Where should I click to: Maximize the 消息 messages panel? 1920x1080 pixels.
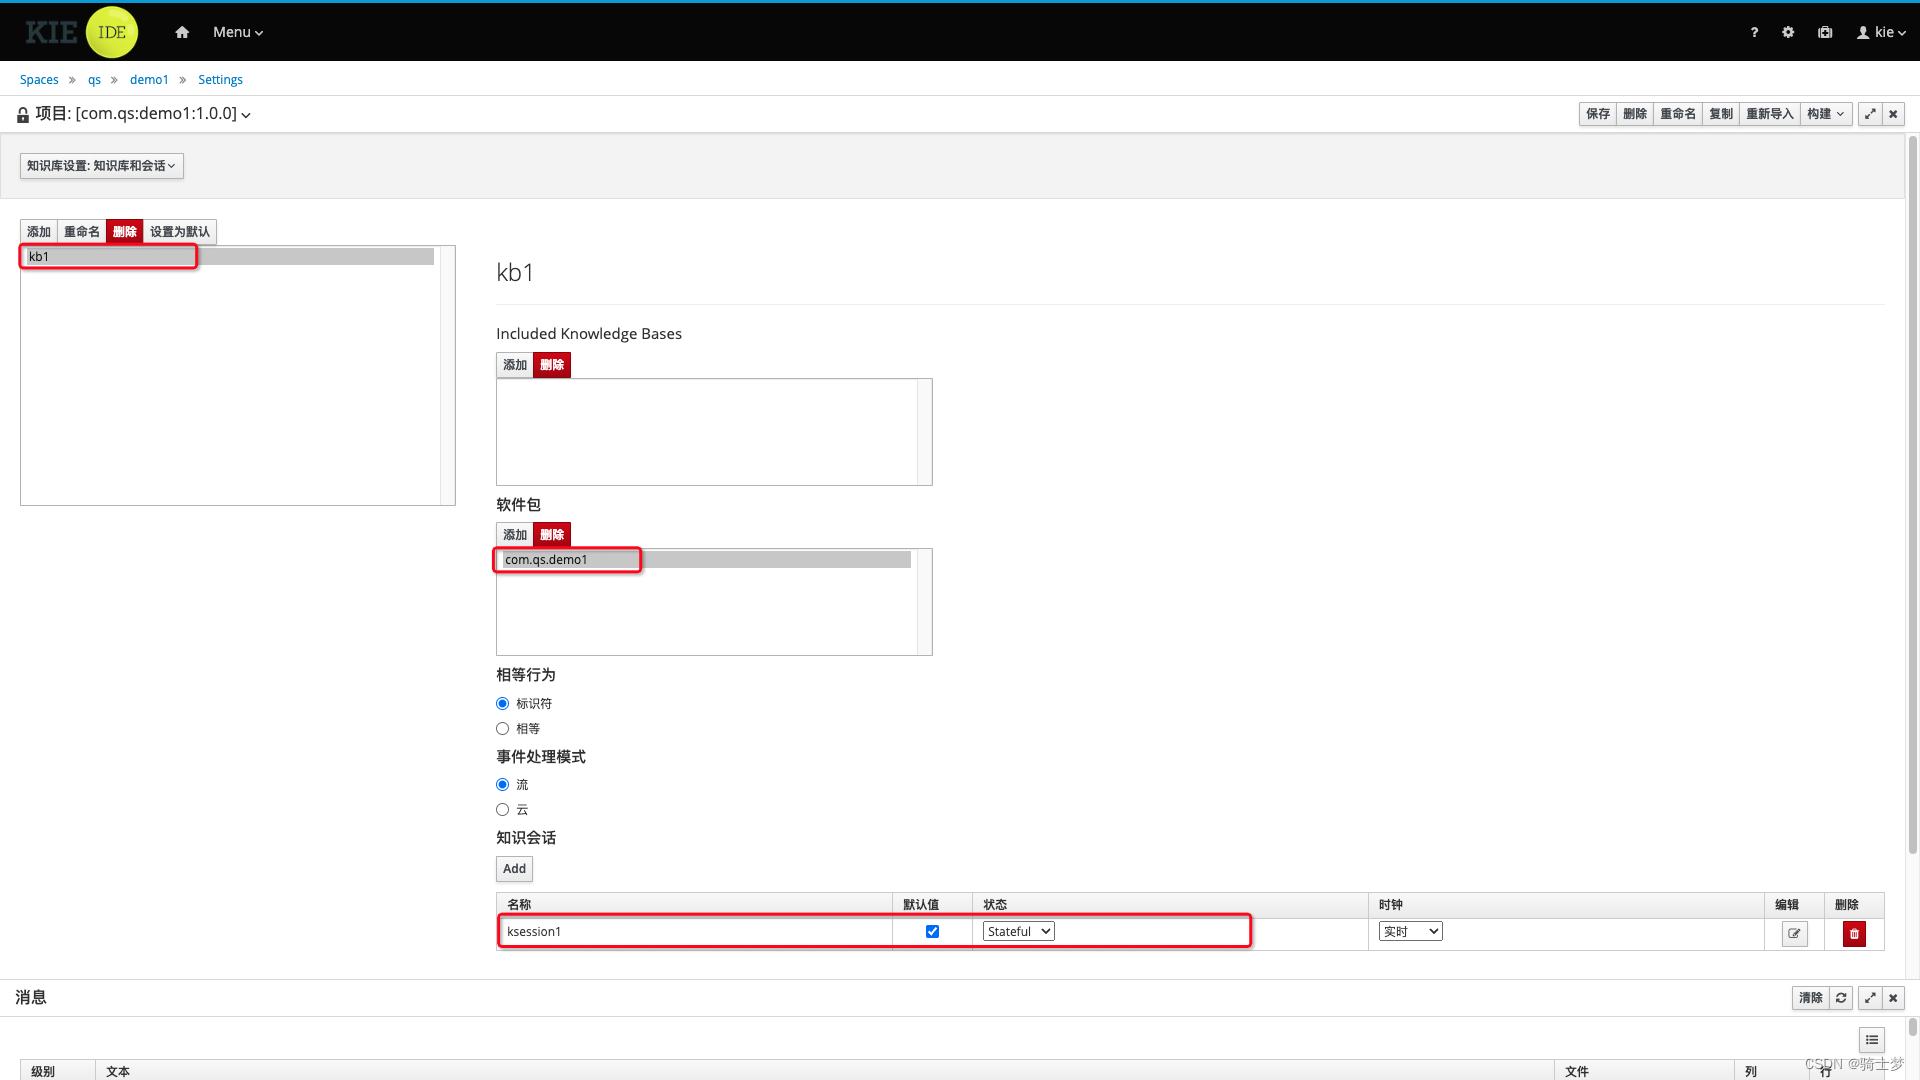pos(1870,998)
